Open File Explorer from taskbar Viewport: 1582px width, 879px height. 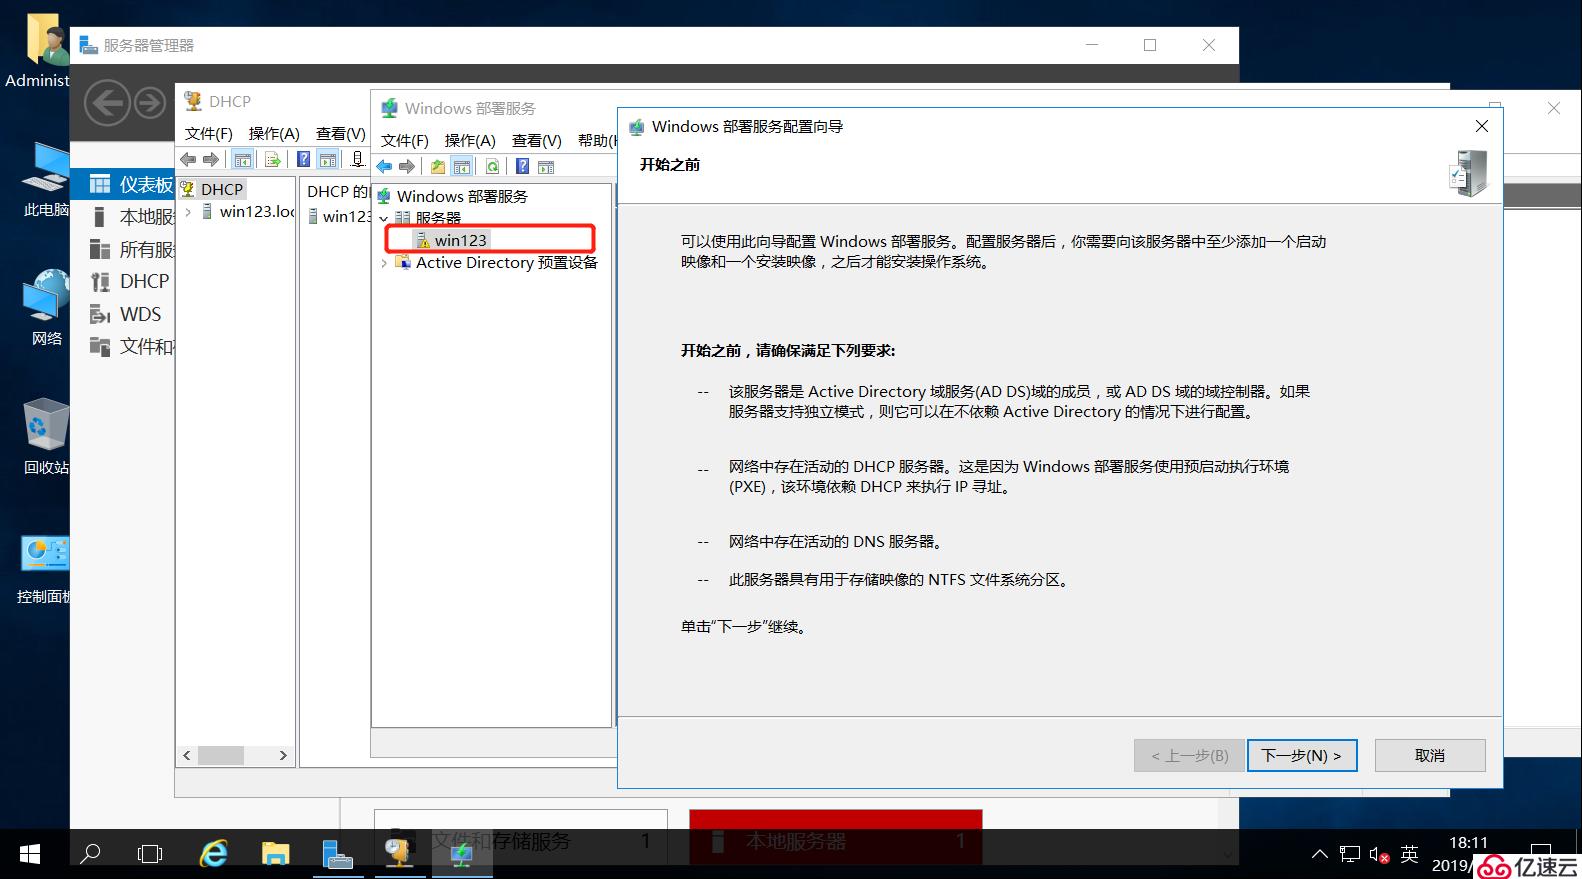click(275, 854)
